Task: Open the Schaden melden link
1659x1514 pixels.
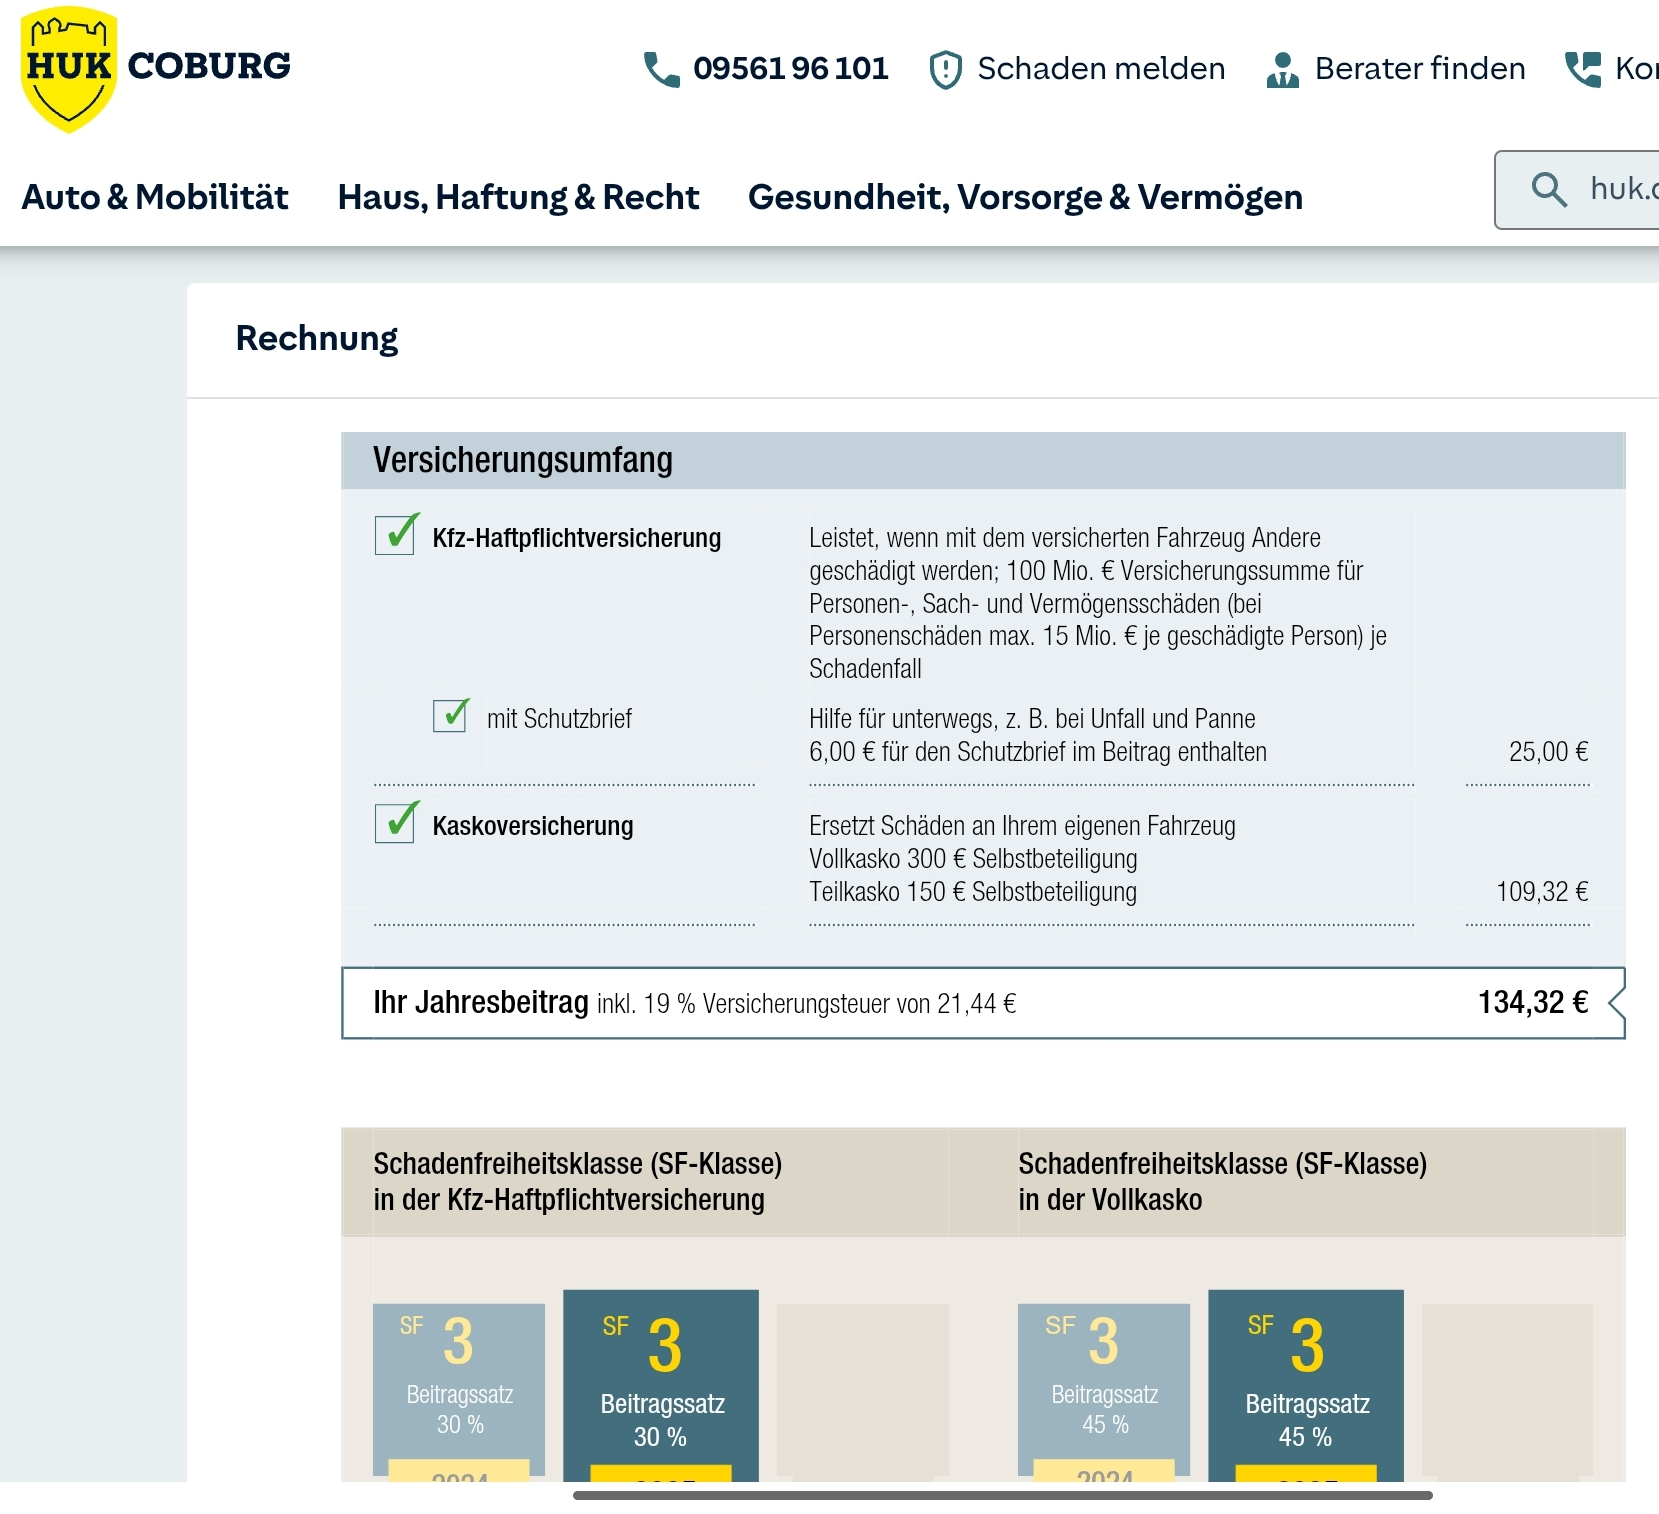Action: pyautogui.click(x=1100, y=69)
